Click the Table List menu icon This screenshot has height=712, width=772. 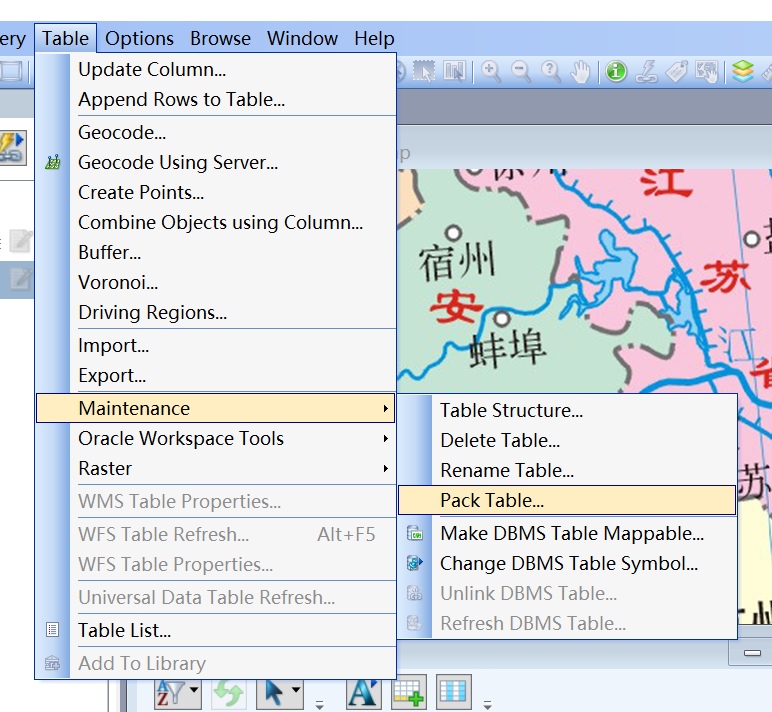pyautogui.click(x=53, y=630)
